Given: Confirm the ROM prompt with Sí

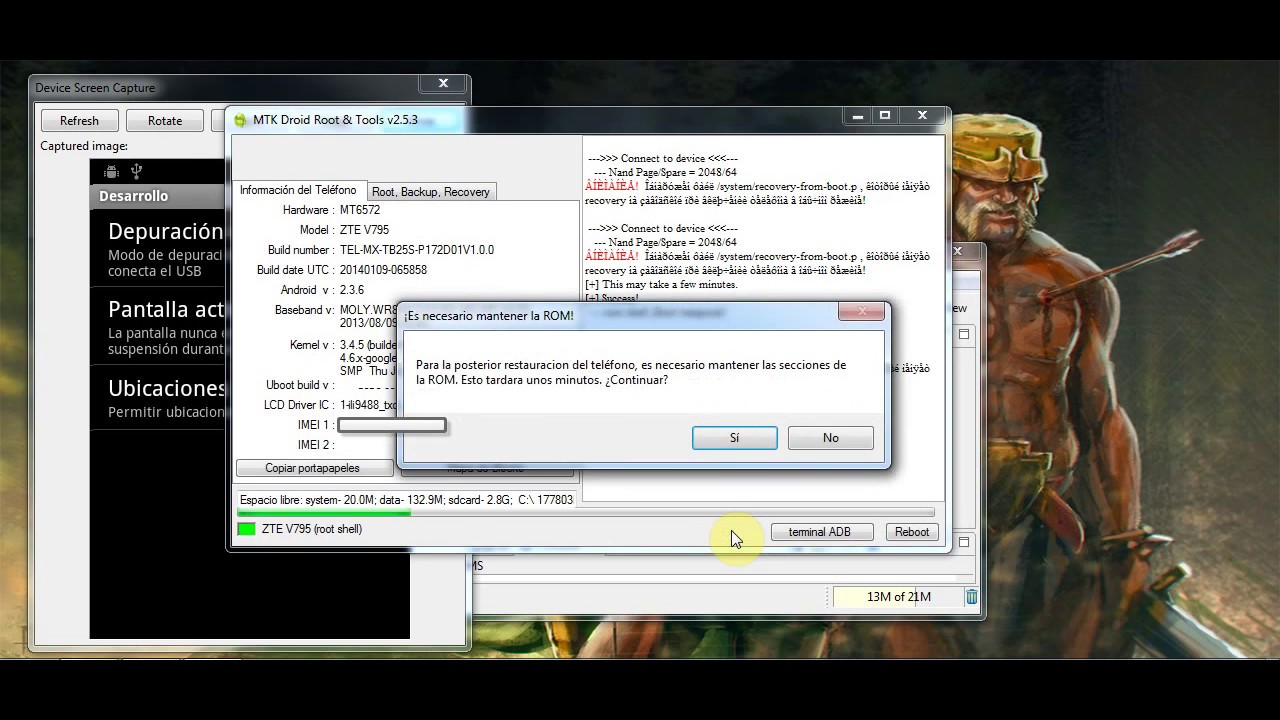Looking at the screenshot, I should [734, 438].
